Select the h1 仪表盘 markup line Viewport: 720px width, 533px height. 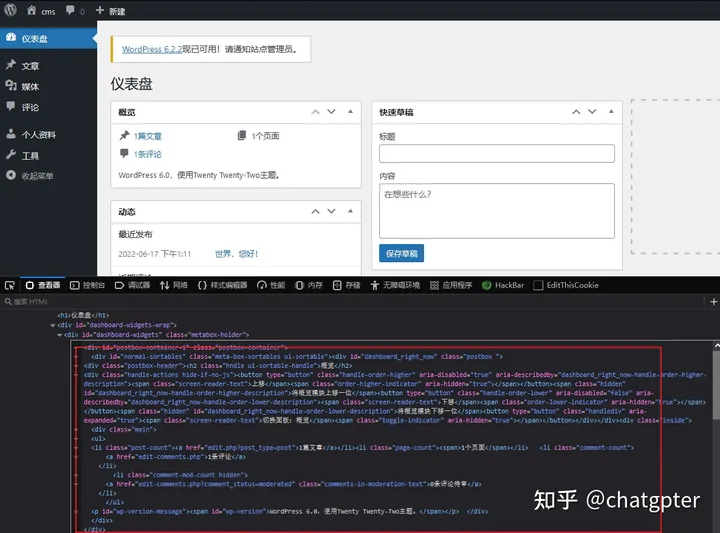click(83, 315)
